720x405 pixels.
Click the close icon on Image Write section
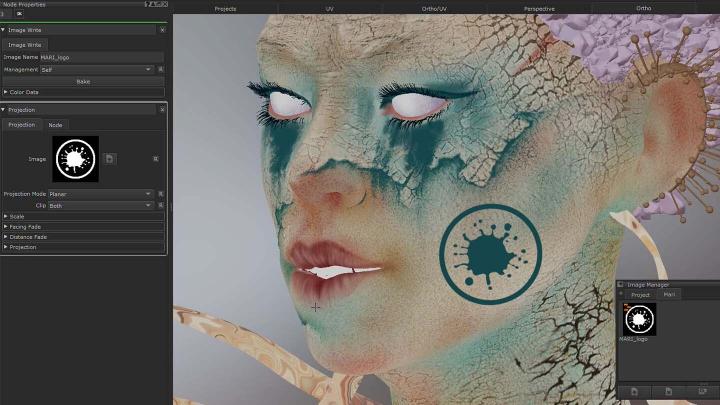[x=162, y=30]
